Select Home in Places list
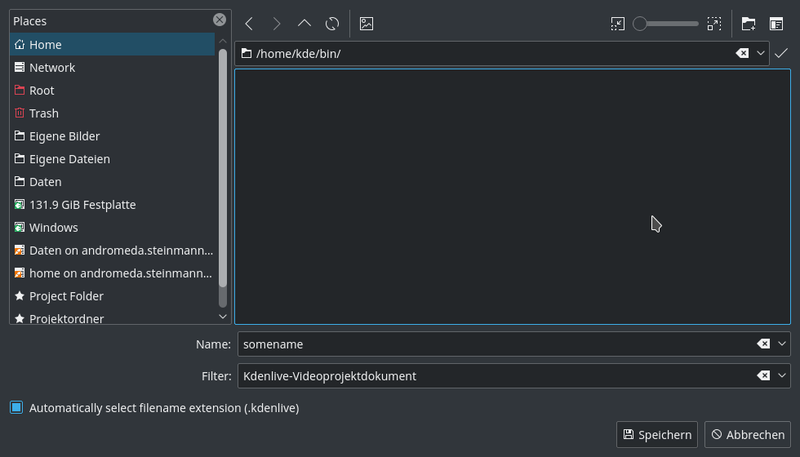This screenshot has height=457, width=800. [45, 45]
